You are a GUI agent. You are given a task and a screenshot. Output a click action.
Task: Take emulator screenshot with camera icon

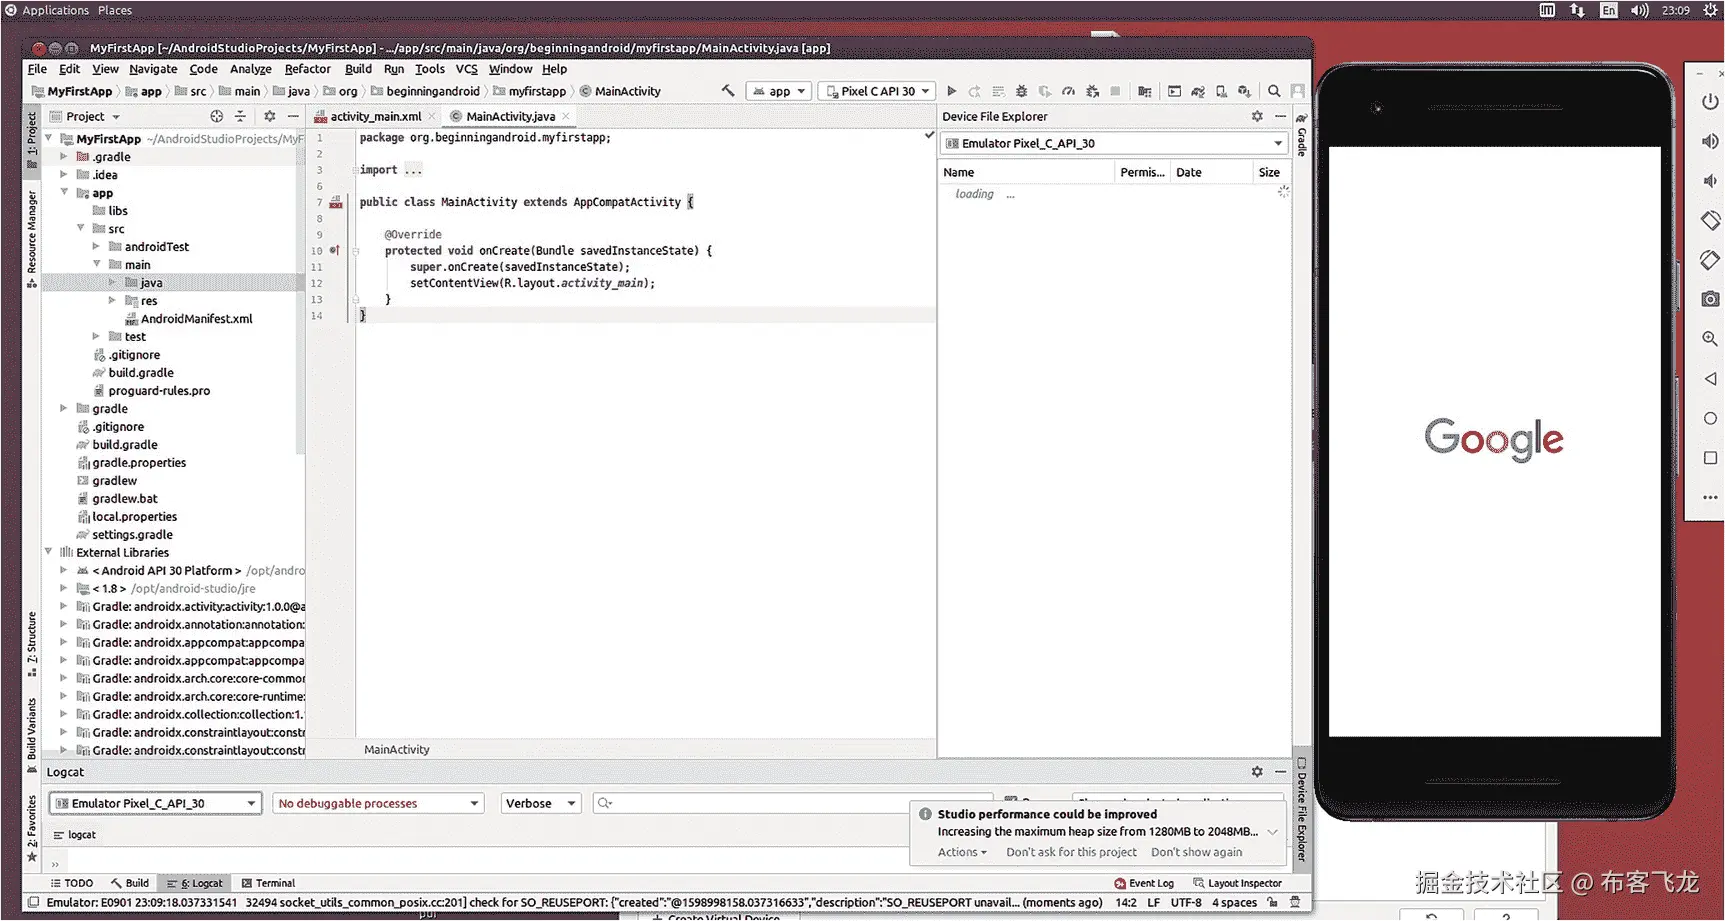click(1710, 299)
